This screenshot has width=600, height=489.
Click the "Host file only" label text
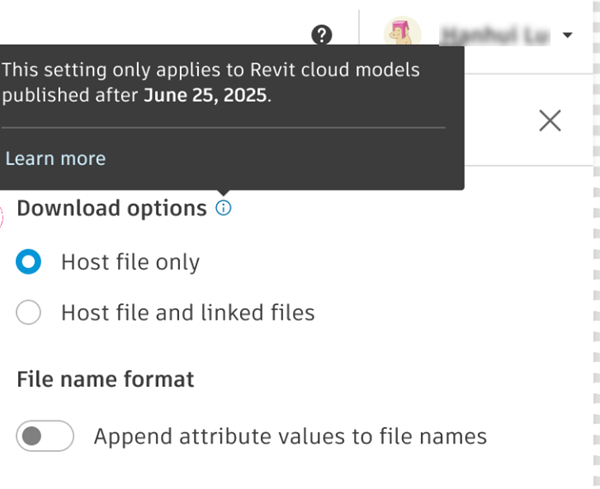[130, 262]
